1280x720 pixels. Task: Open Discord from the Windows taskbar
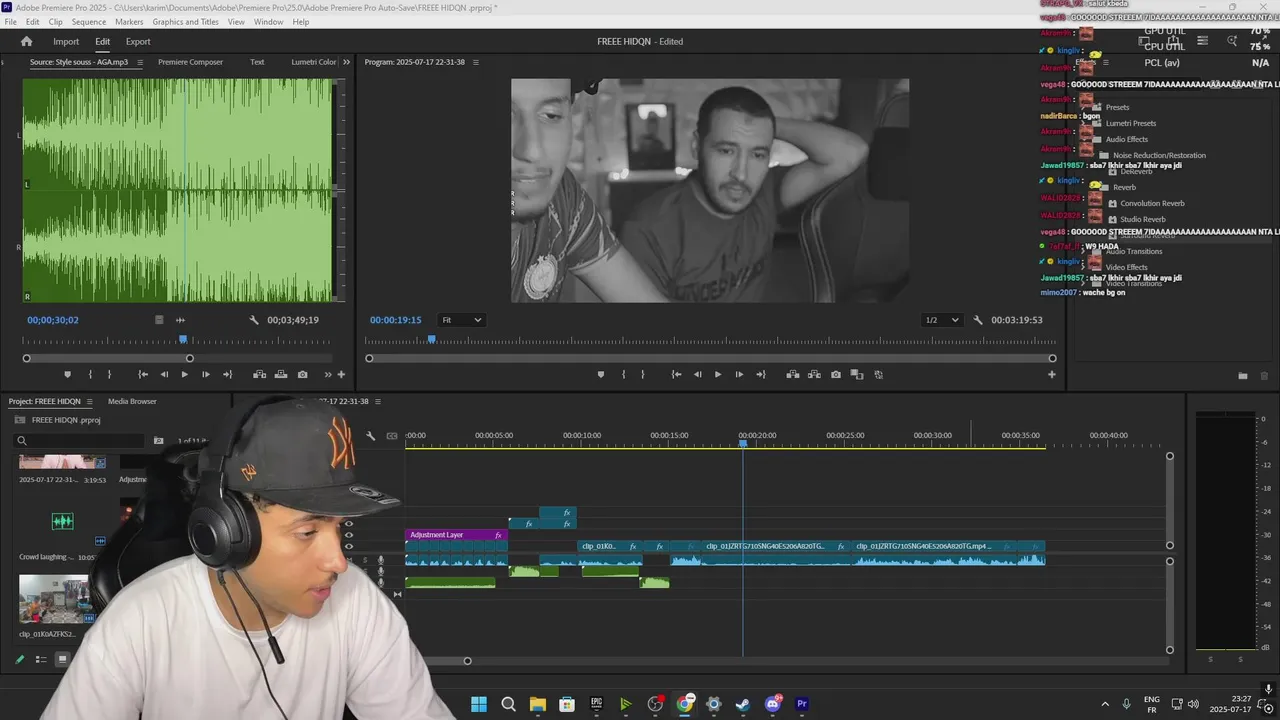coord(772,704)
